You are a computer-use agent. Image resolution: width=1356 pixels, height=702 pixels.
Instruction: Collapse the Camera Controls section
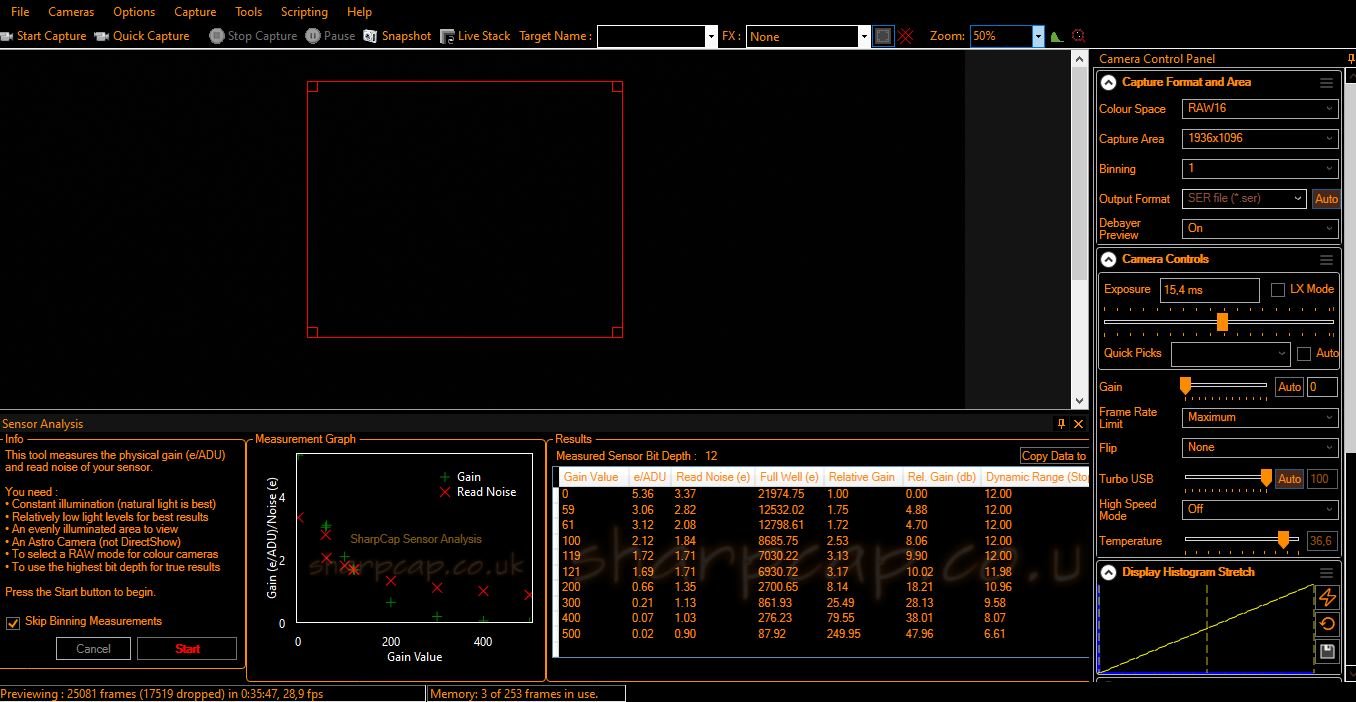pos(1108,260)
